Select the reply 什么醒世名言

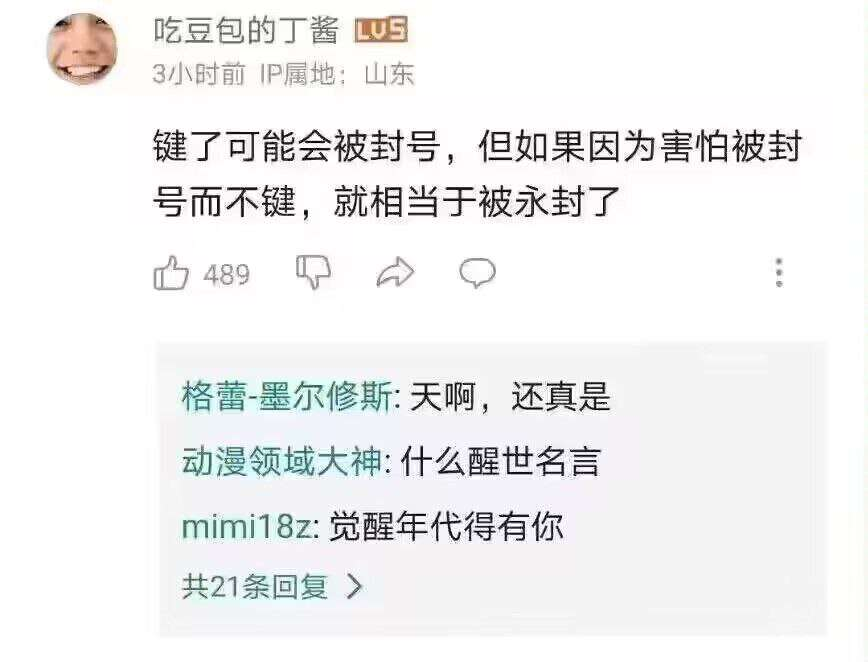click(500, 461)
